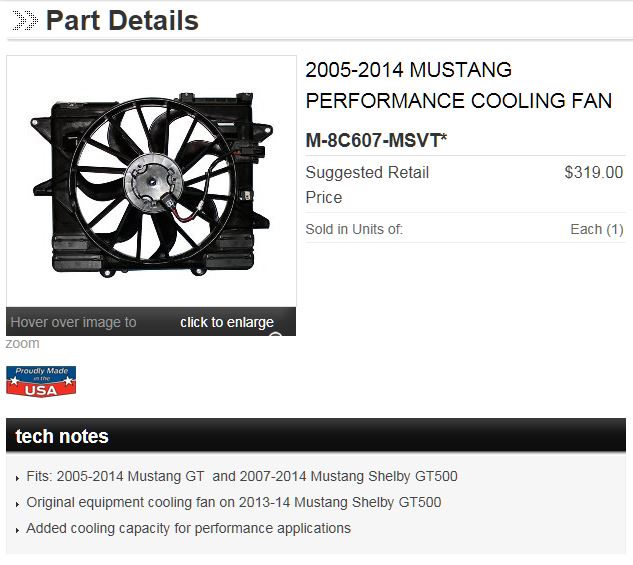Click the Suggested Retail Price label

tap(367, 184)
